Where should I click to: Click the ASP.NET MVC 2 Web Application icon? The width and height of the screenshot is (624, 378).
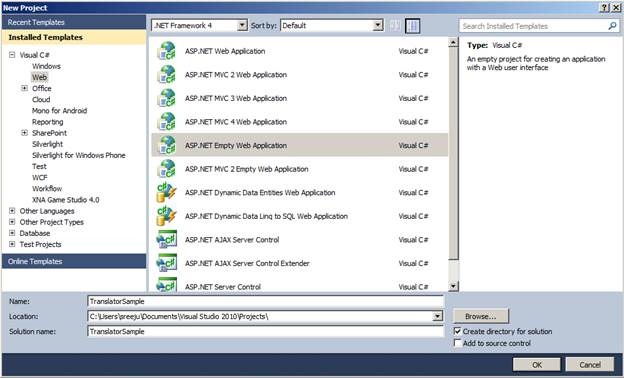[167, 75]
